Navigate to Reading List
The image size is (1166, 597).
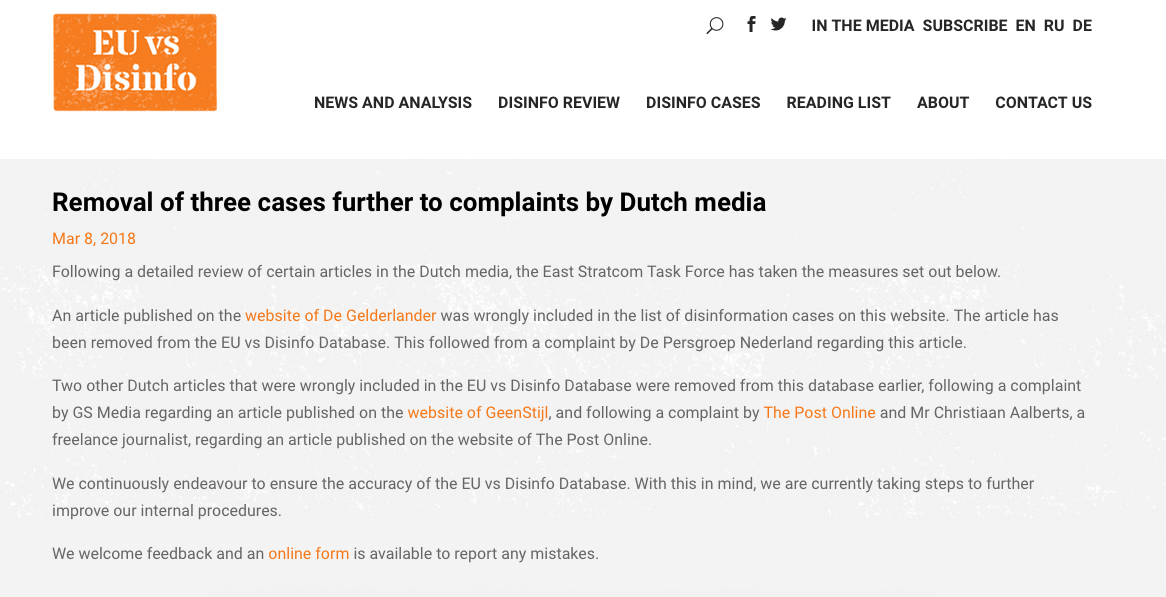[x=838, y=103]
